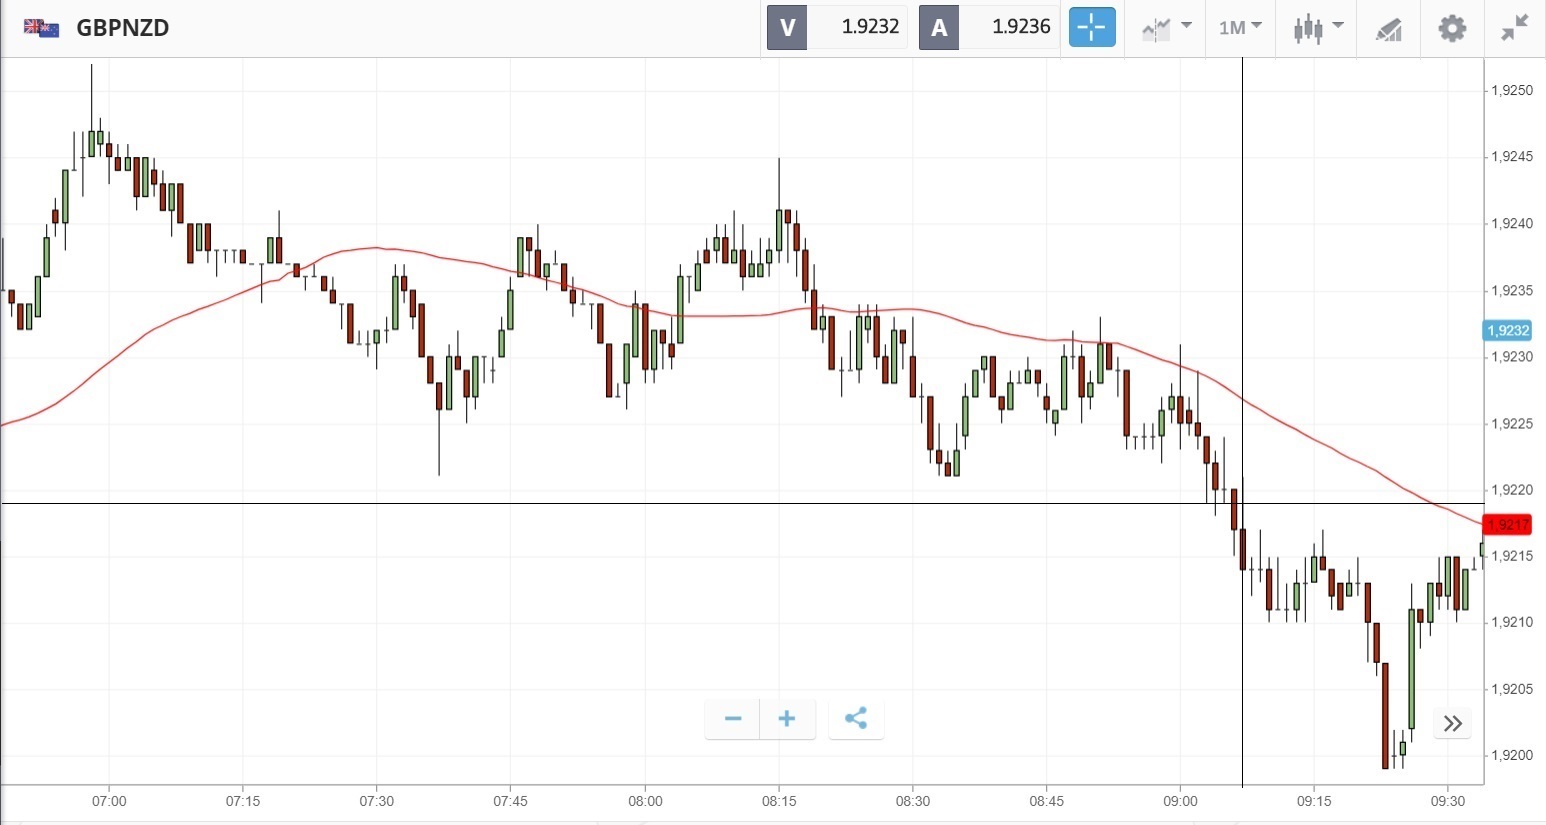The image size is (1546, 825).
Task: Zoom in with the plus button
Action: [x=787, y=719]
